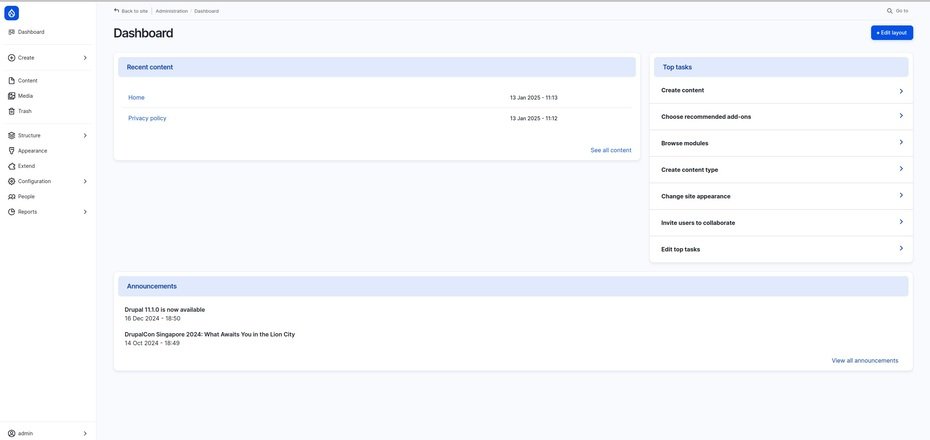Screen dimensions: 930x440
Task: Expand the Create menu chevron
Action: (x=85, y=58)
